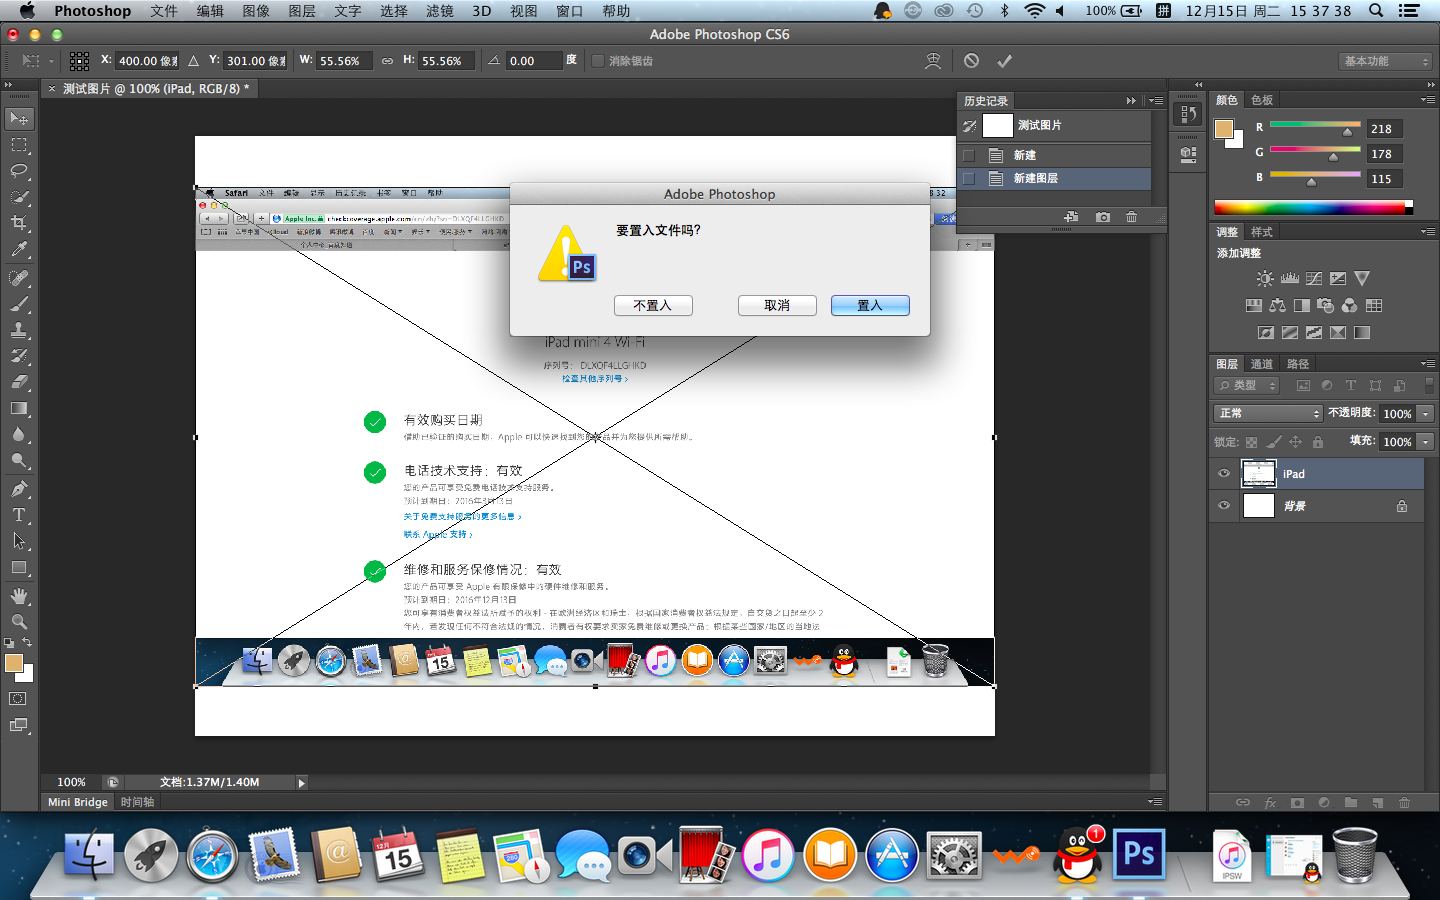Cancel the transform with the circle-slash icon
1440x900 pixels.
[x=971, y=61]
